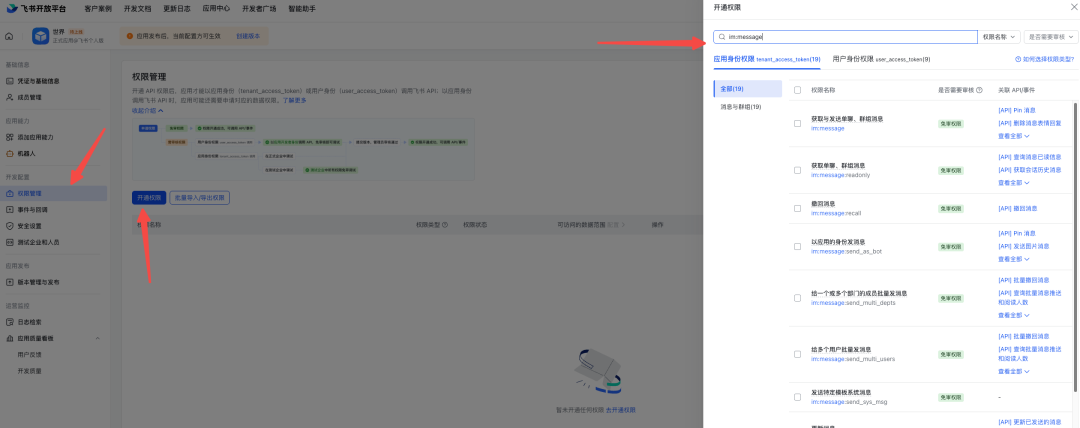Expand 查看全部 in the send_multi_users row
This screenshot has width=1080, height=428.
tap(1013, 371)
